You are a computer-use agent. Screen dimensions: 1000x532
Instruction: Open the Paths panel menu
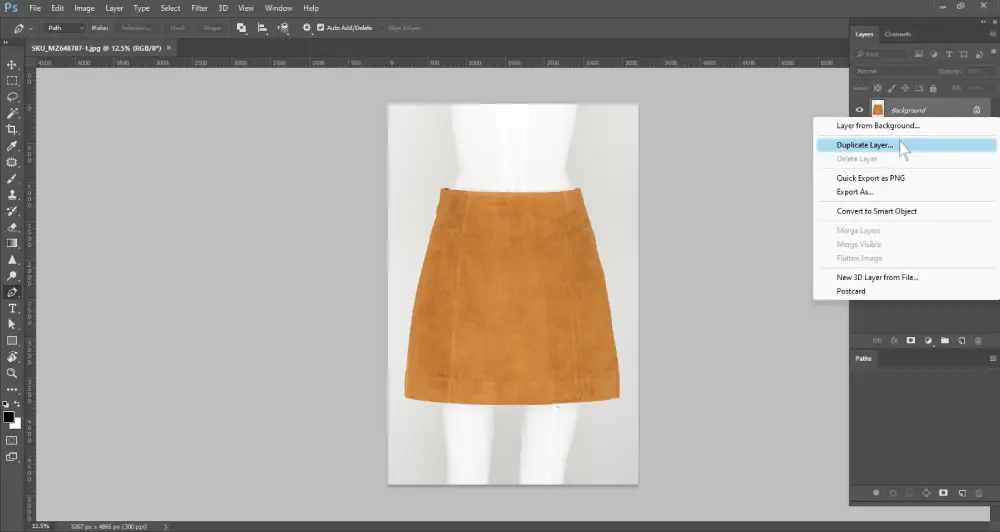(x=992, y=358)
